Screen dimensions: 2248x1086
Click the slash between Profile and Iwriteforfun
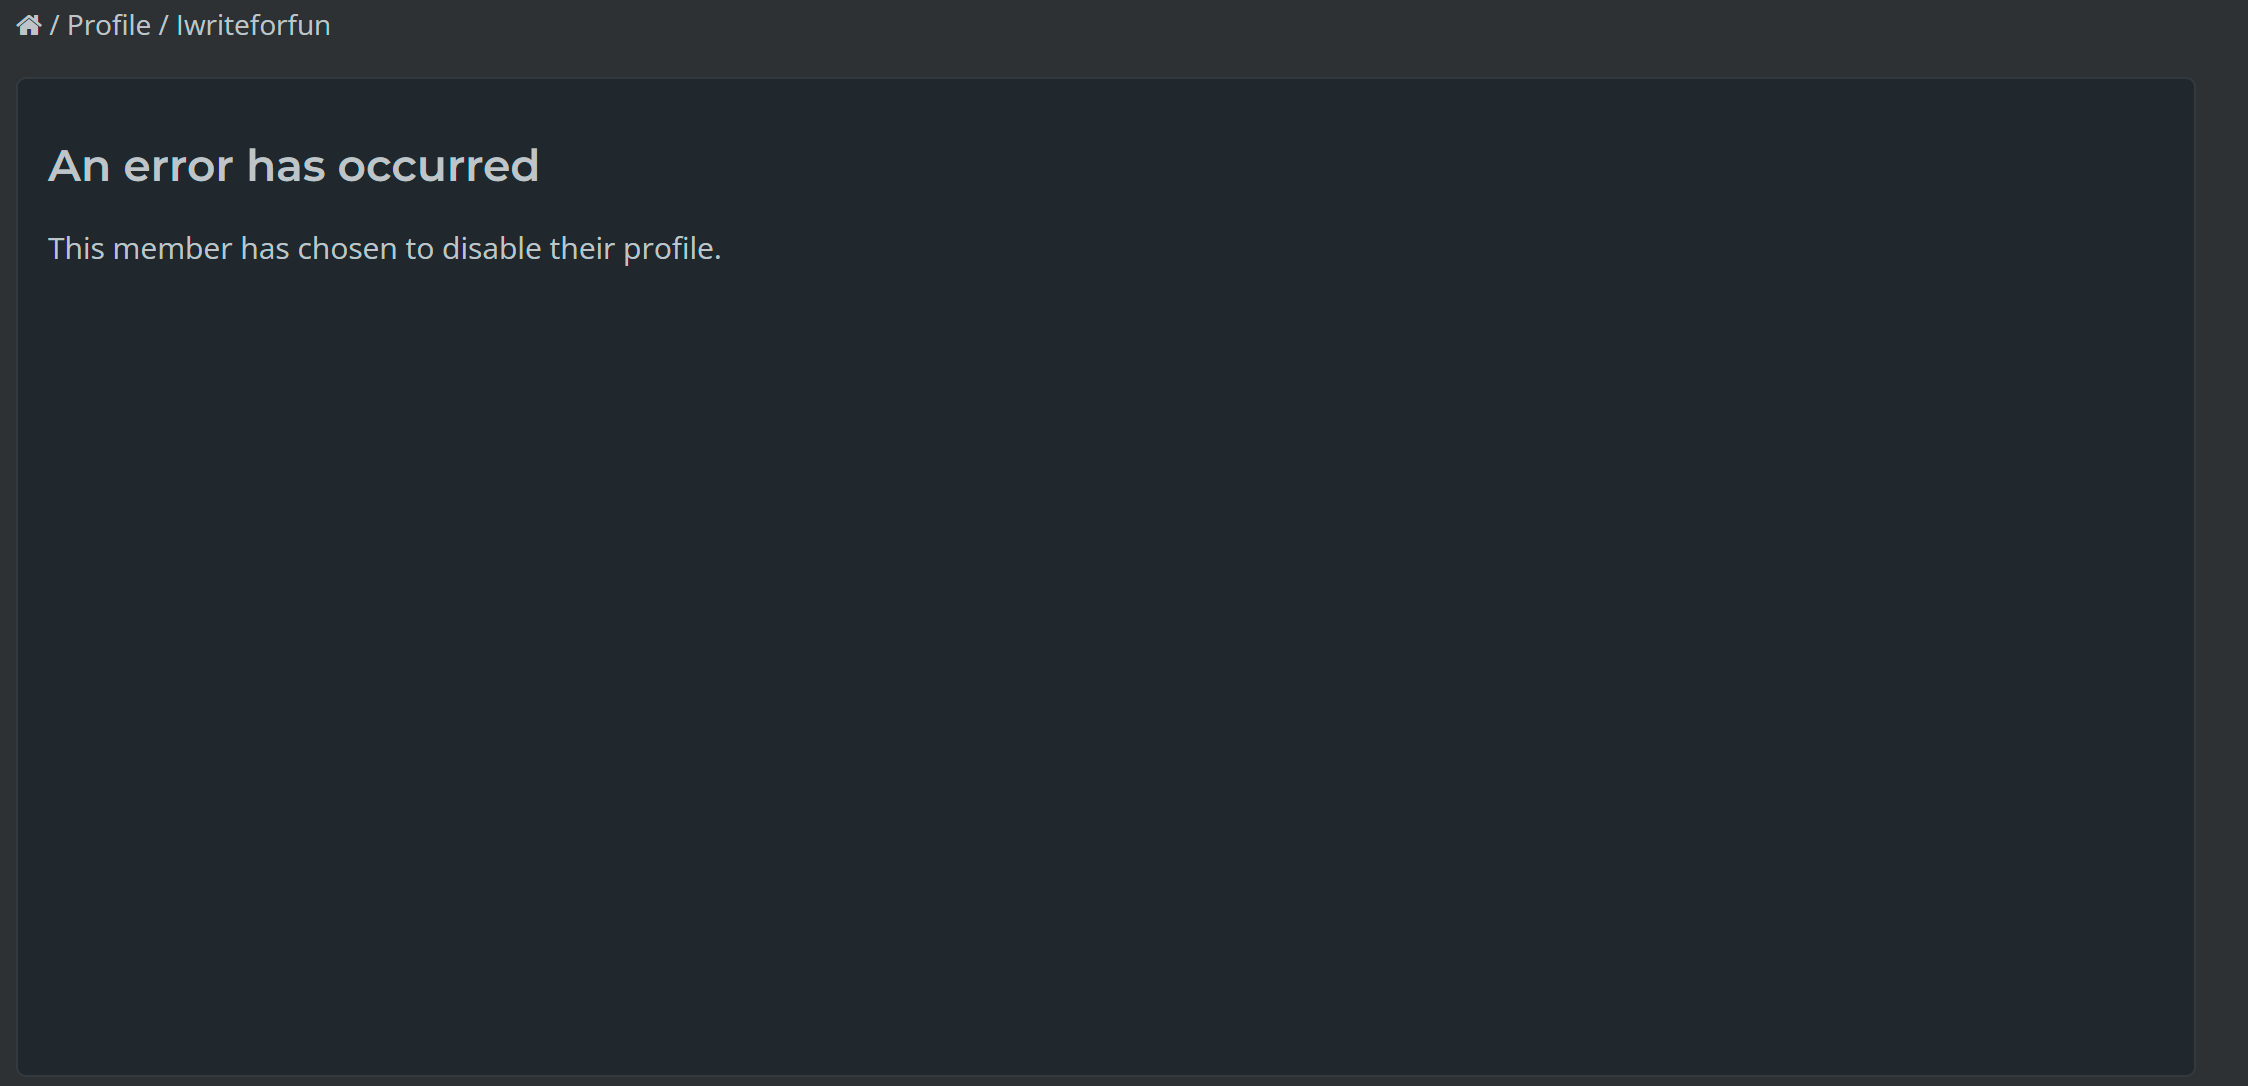163,25
